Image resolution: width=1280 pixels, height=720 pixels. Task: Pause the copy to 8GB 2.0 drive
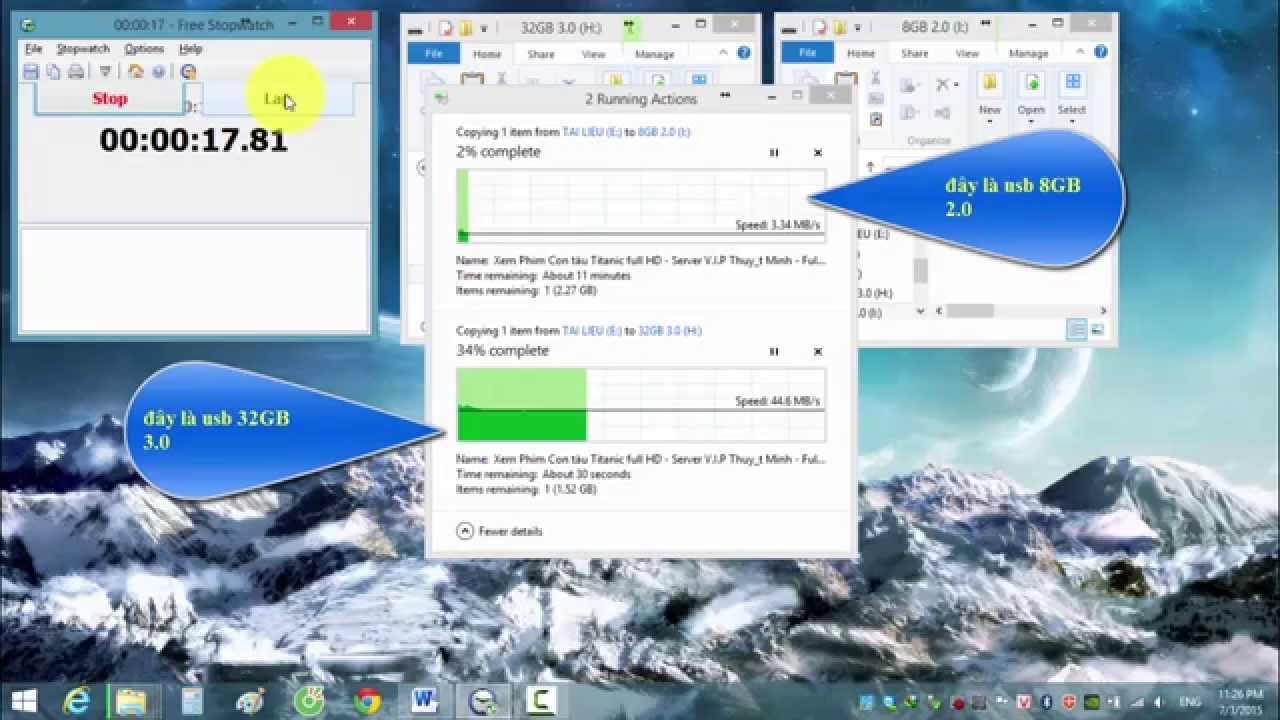click(x=773, y=153)
